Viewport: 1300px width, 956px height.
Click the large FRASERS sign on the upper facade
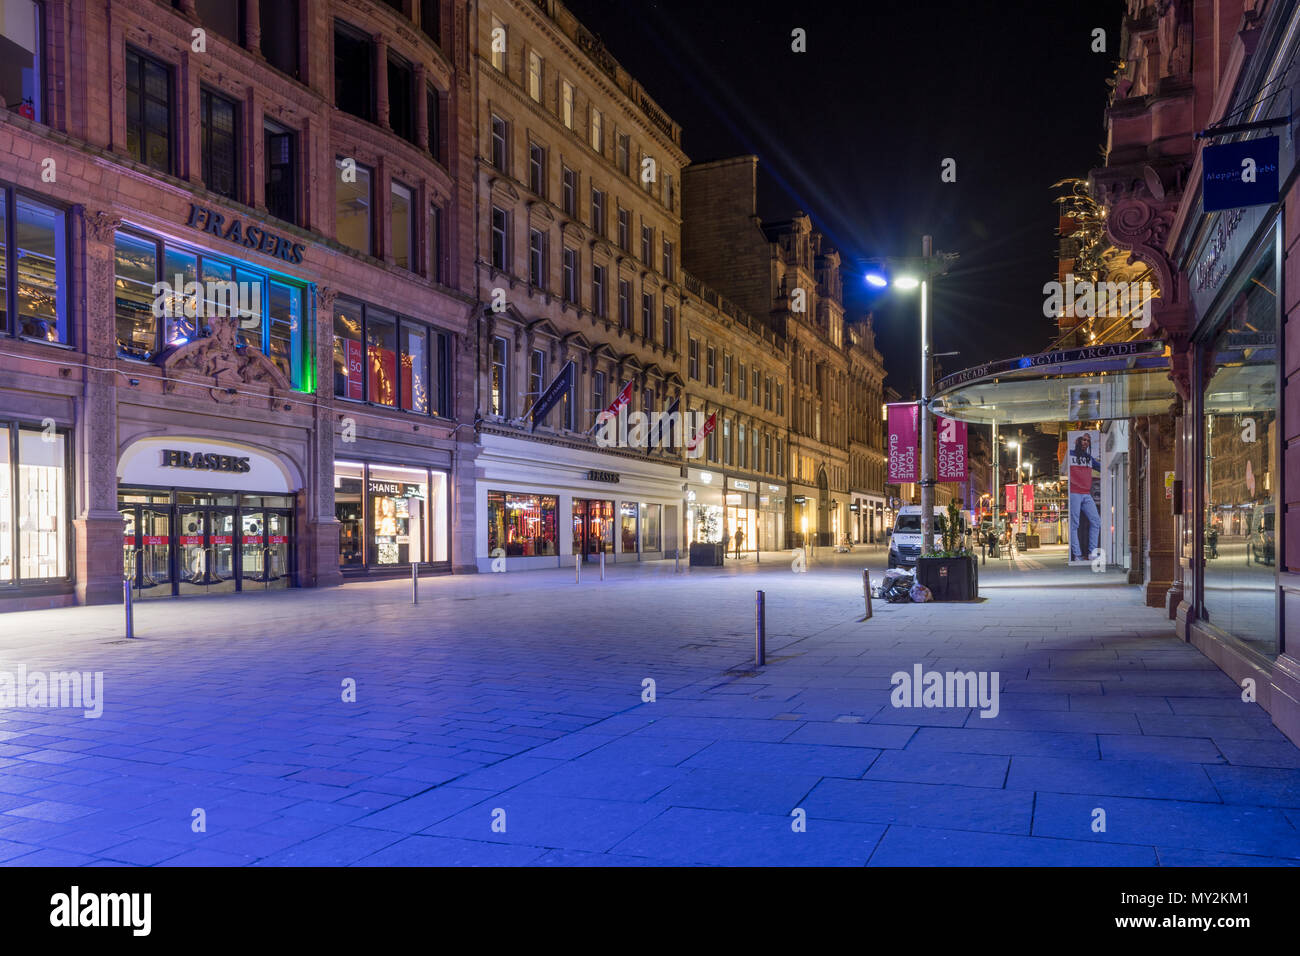coord(245,233)
